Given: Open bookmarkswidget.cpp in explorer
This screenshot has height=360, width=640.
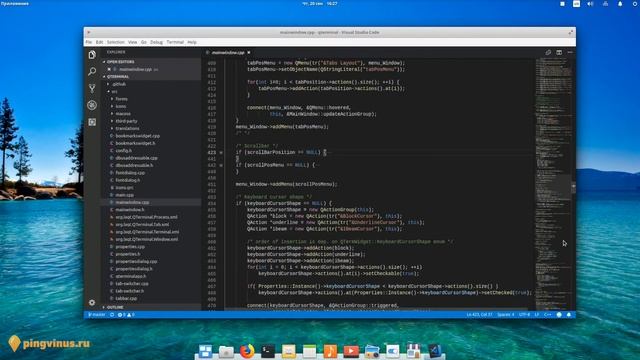Looking at the screenshot, I should [x=137, y=136].
